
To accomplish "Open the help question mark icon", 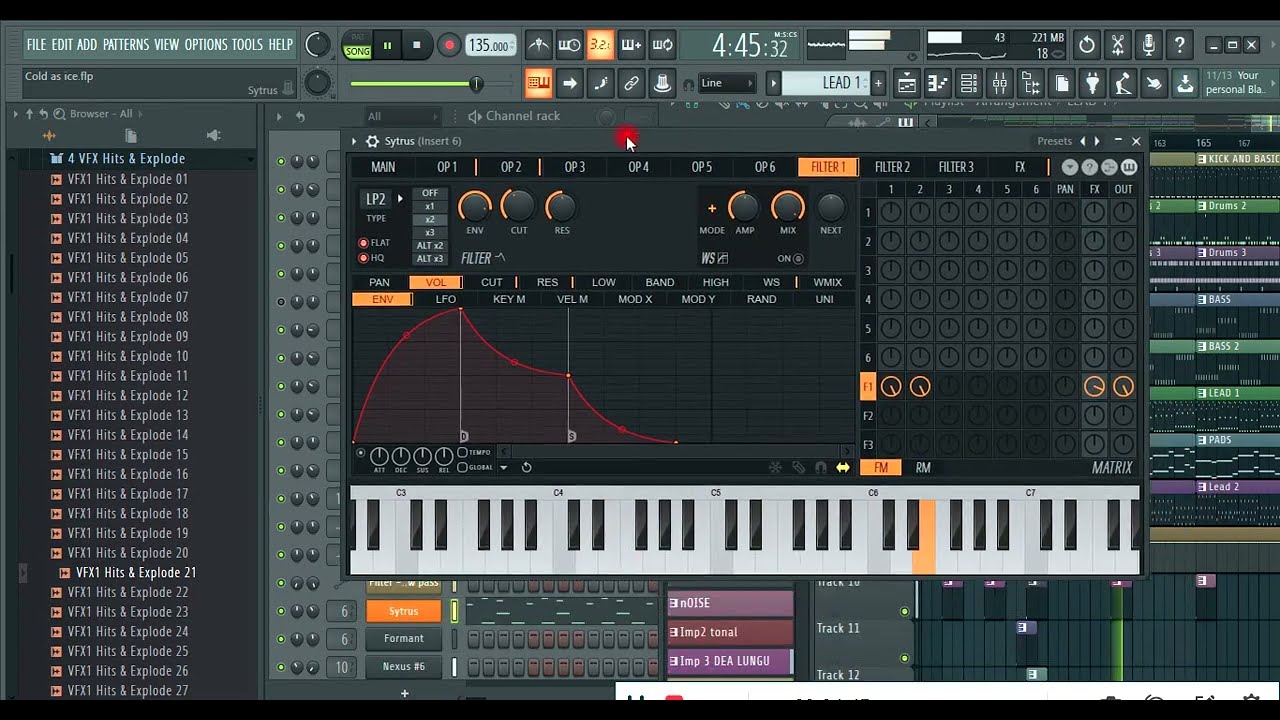I will 1179,45.
